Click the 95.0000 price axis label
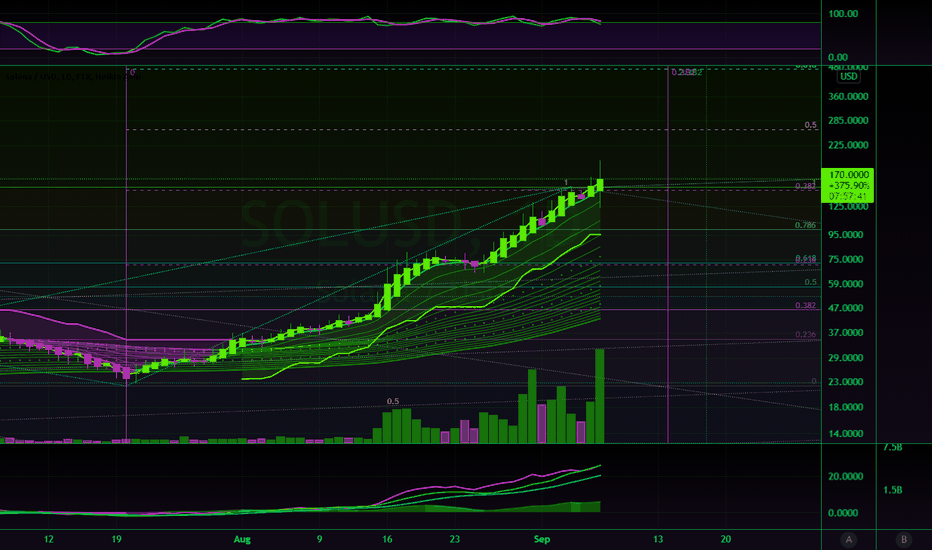This screenshot has height=550, width=932. pos(846,235)
